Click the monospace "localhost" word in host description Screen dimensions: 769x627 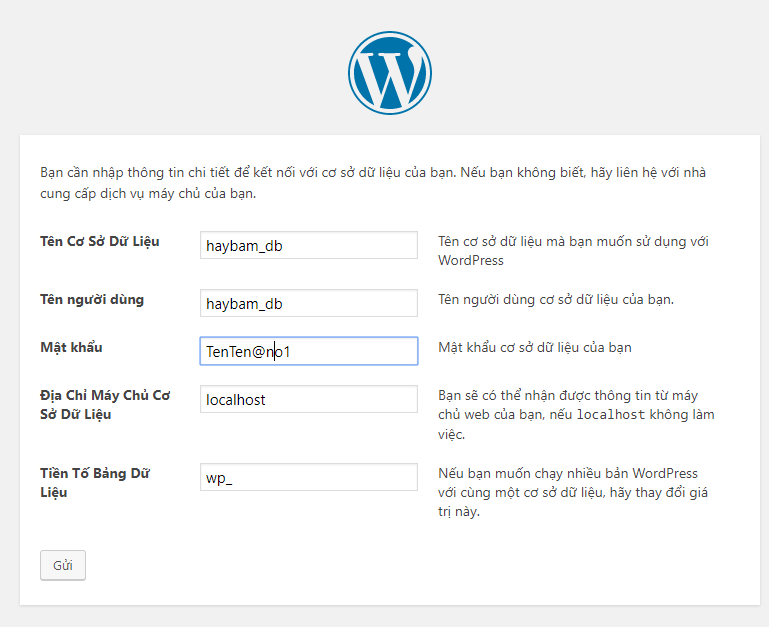611,415
